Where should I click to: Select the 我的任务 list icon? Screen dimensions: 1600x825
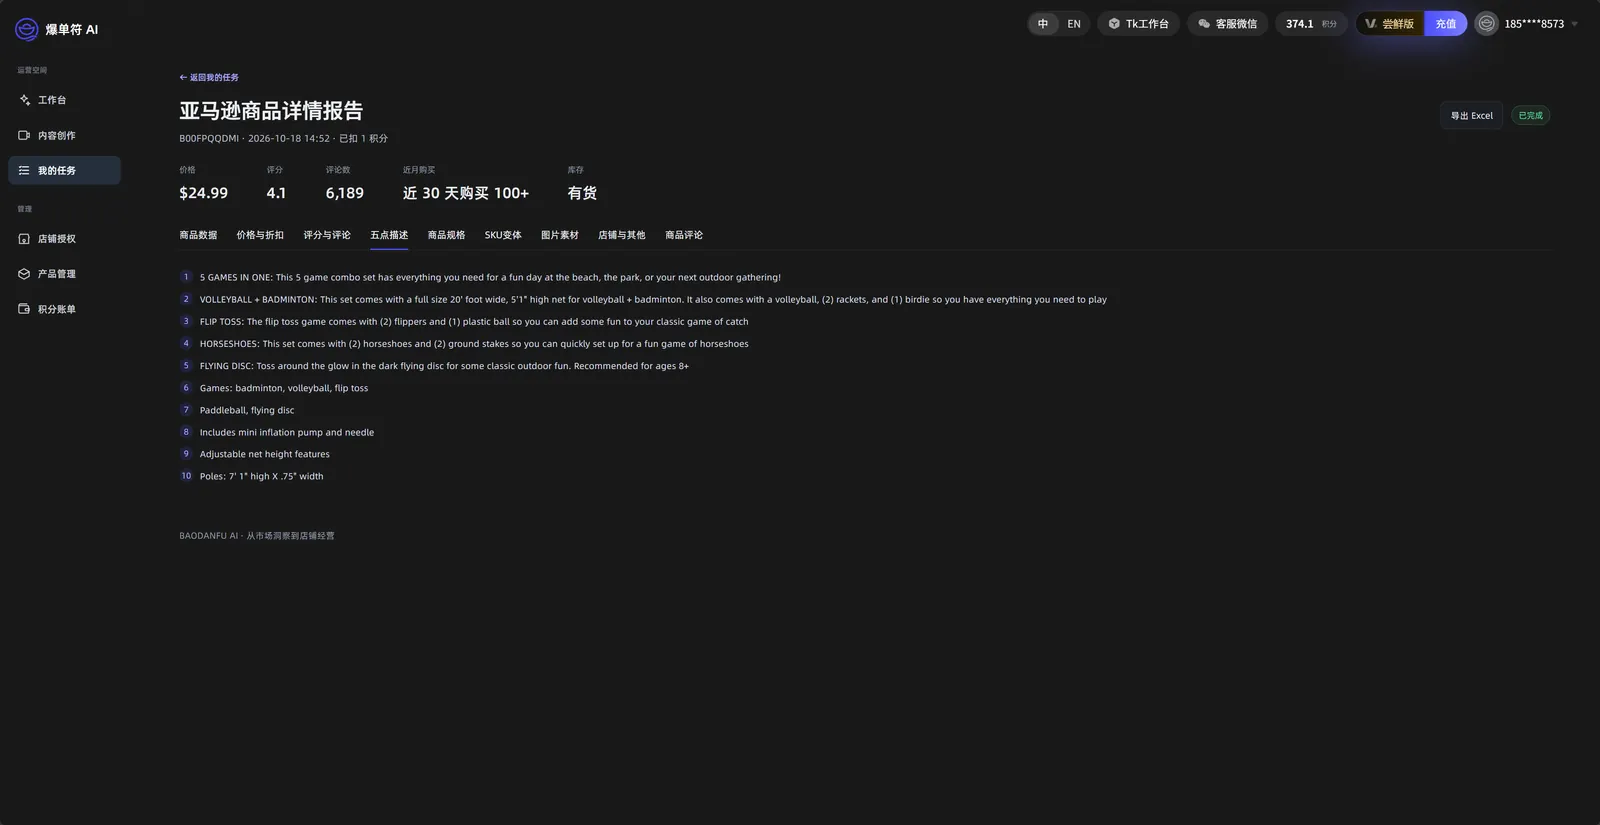[24, 171]
